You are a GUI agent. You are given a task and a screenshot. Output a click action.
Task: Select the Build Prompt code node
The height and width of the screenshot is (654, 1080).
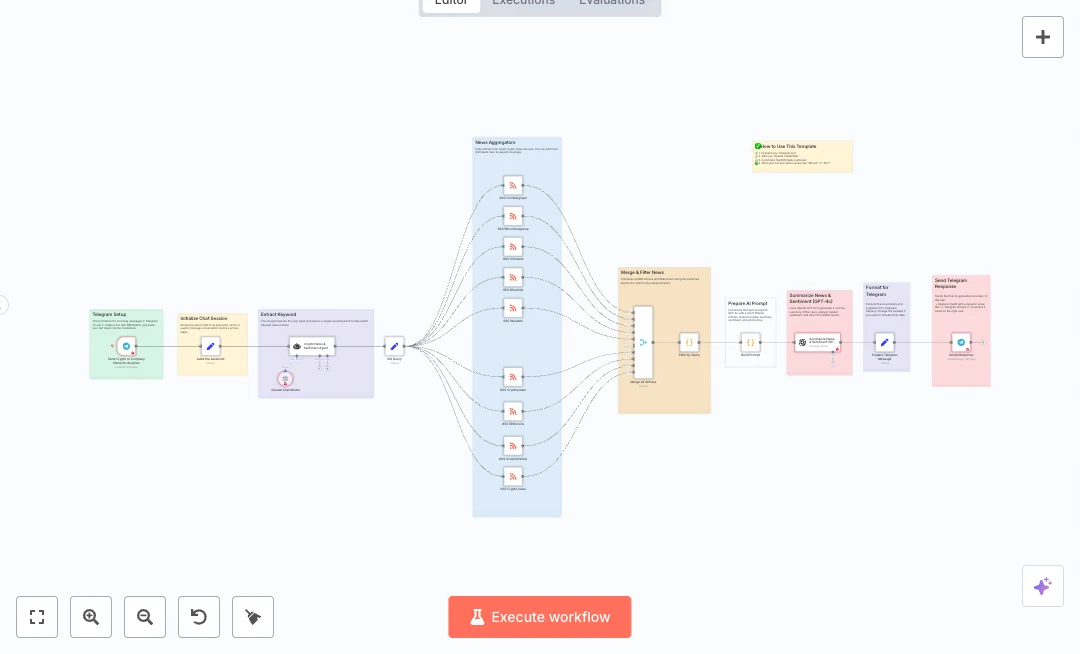750,342
